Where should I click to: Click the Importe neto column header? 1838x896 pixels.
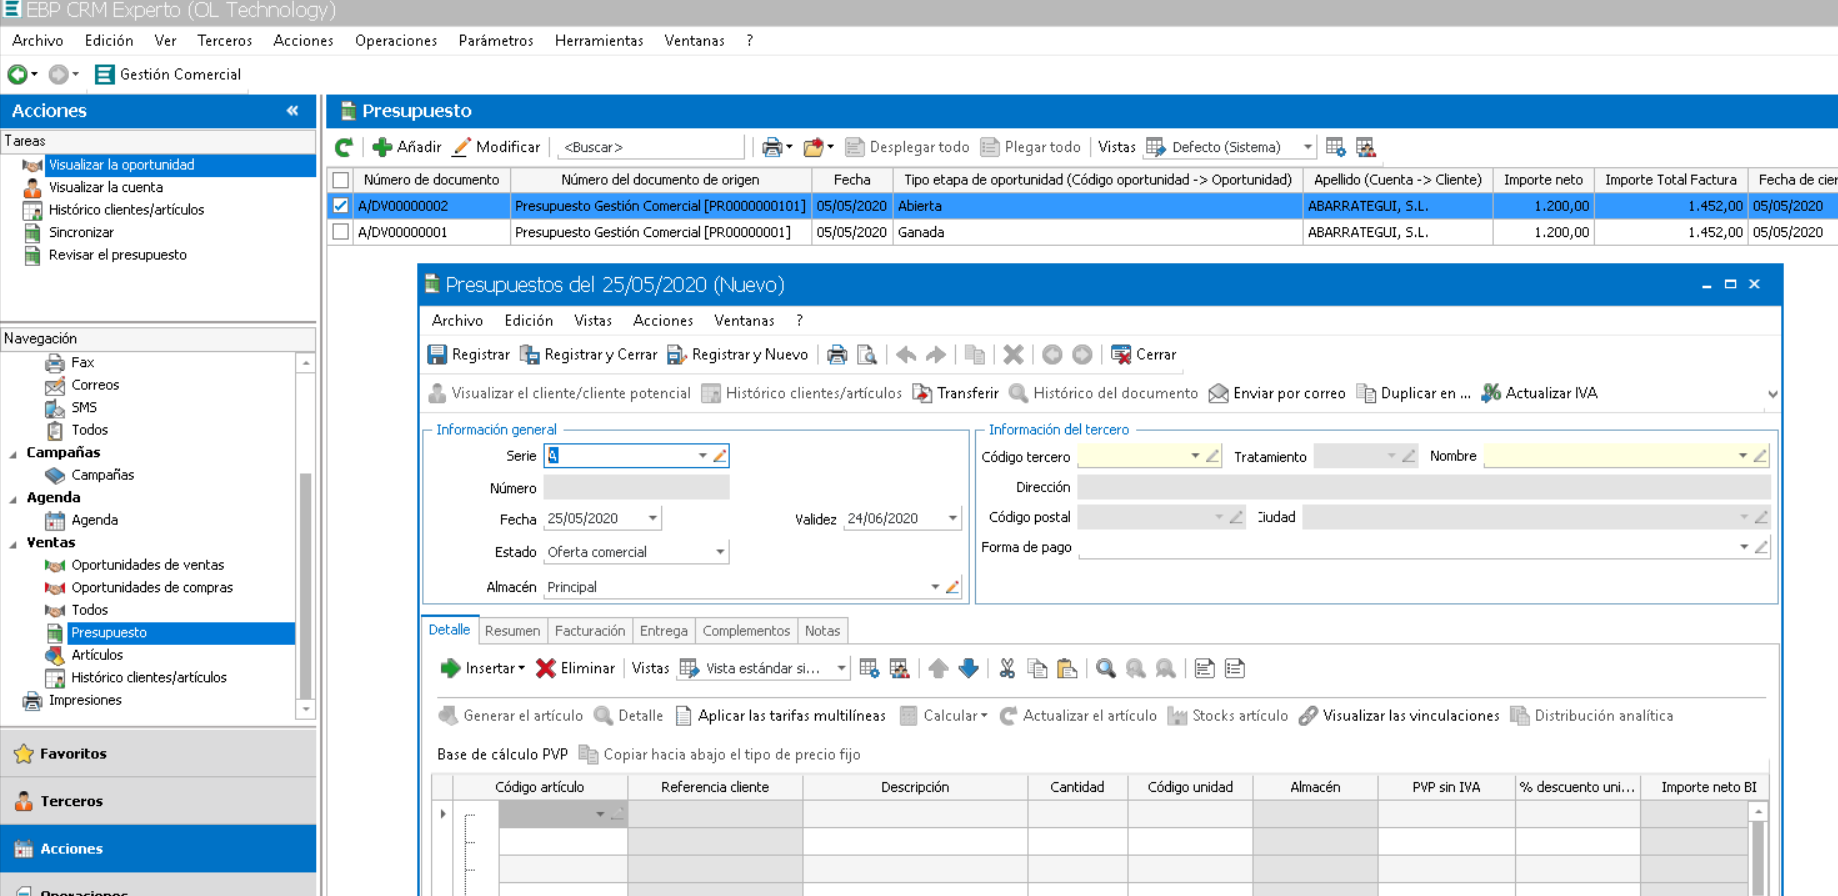pos(1543,180)
